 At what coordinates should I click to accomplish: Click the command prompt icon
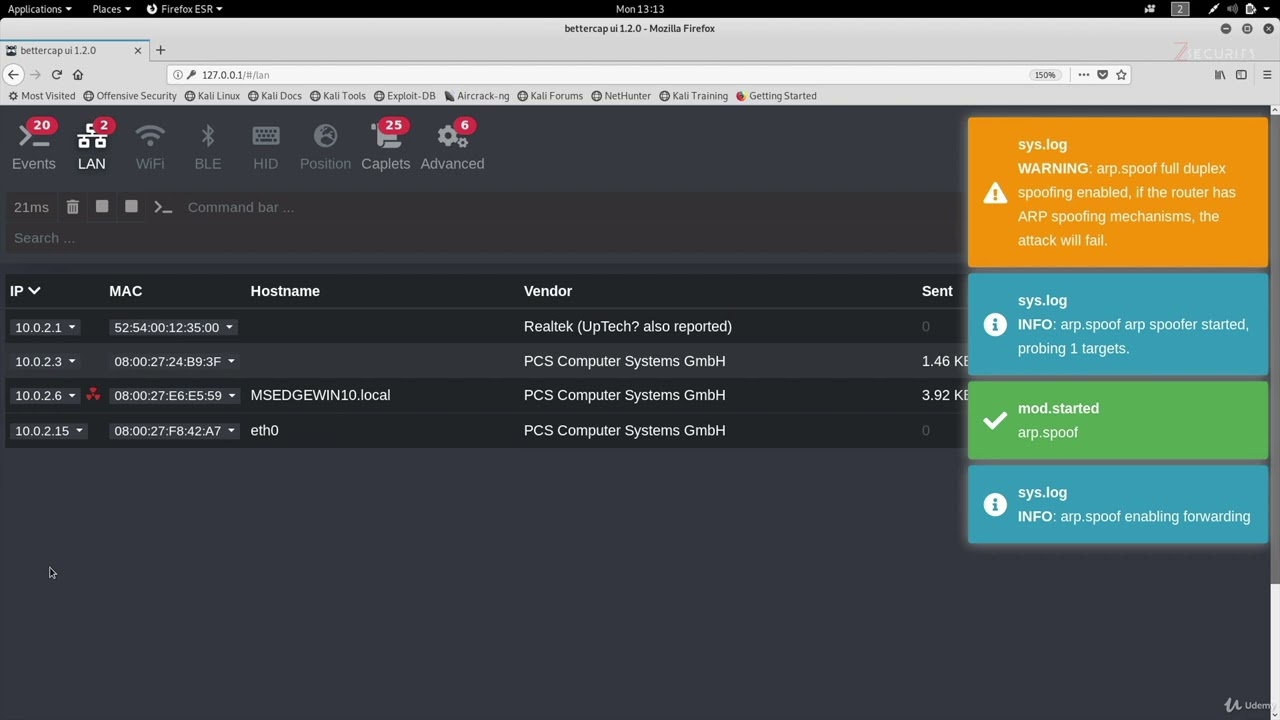click(163, 207)
